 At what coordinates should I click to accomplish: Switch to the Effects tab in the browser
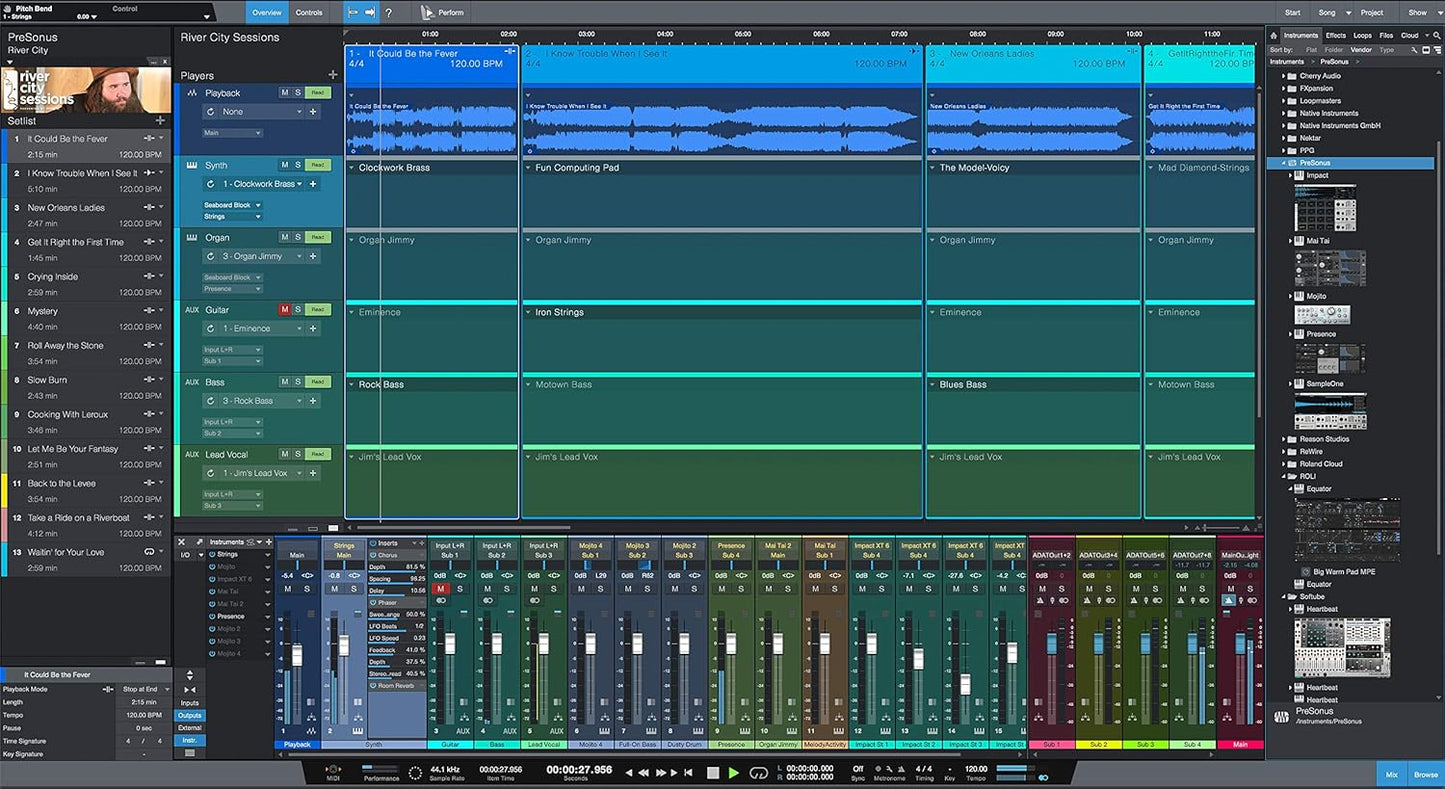(1336, 34)
